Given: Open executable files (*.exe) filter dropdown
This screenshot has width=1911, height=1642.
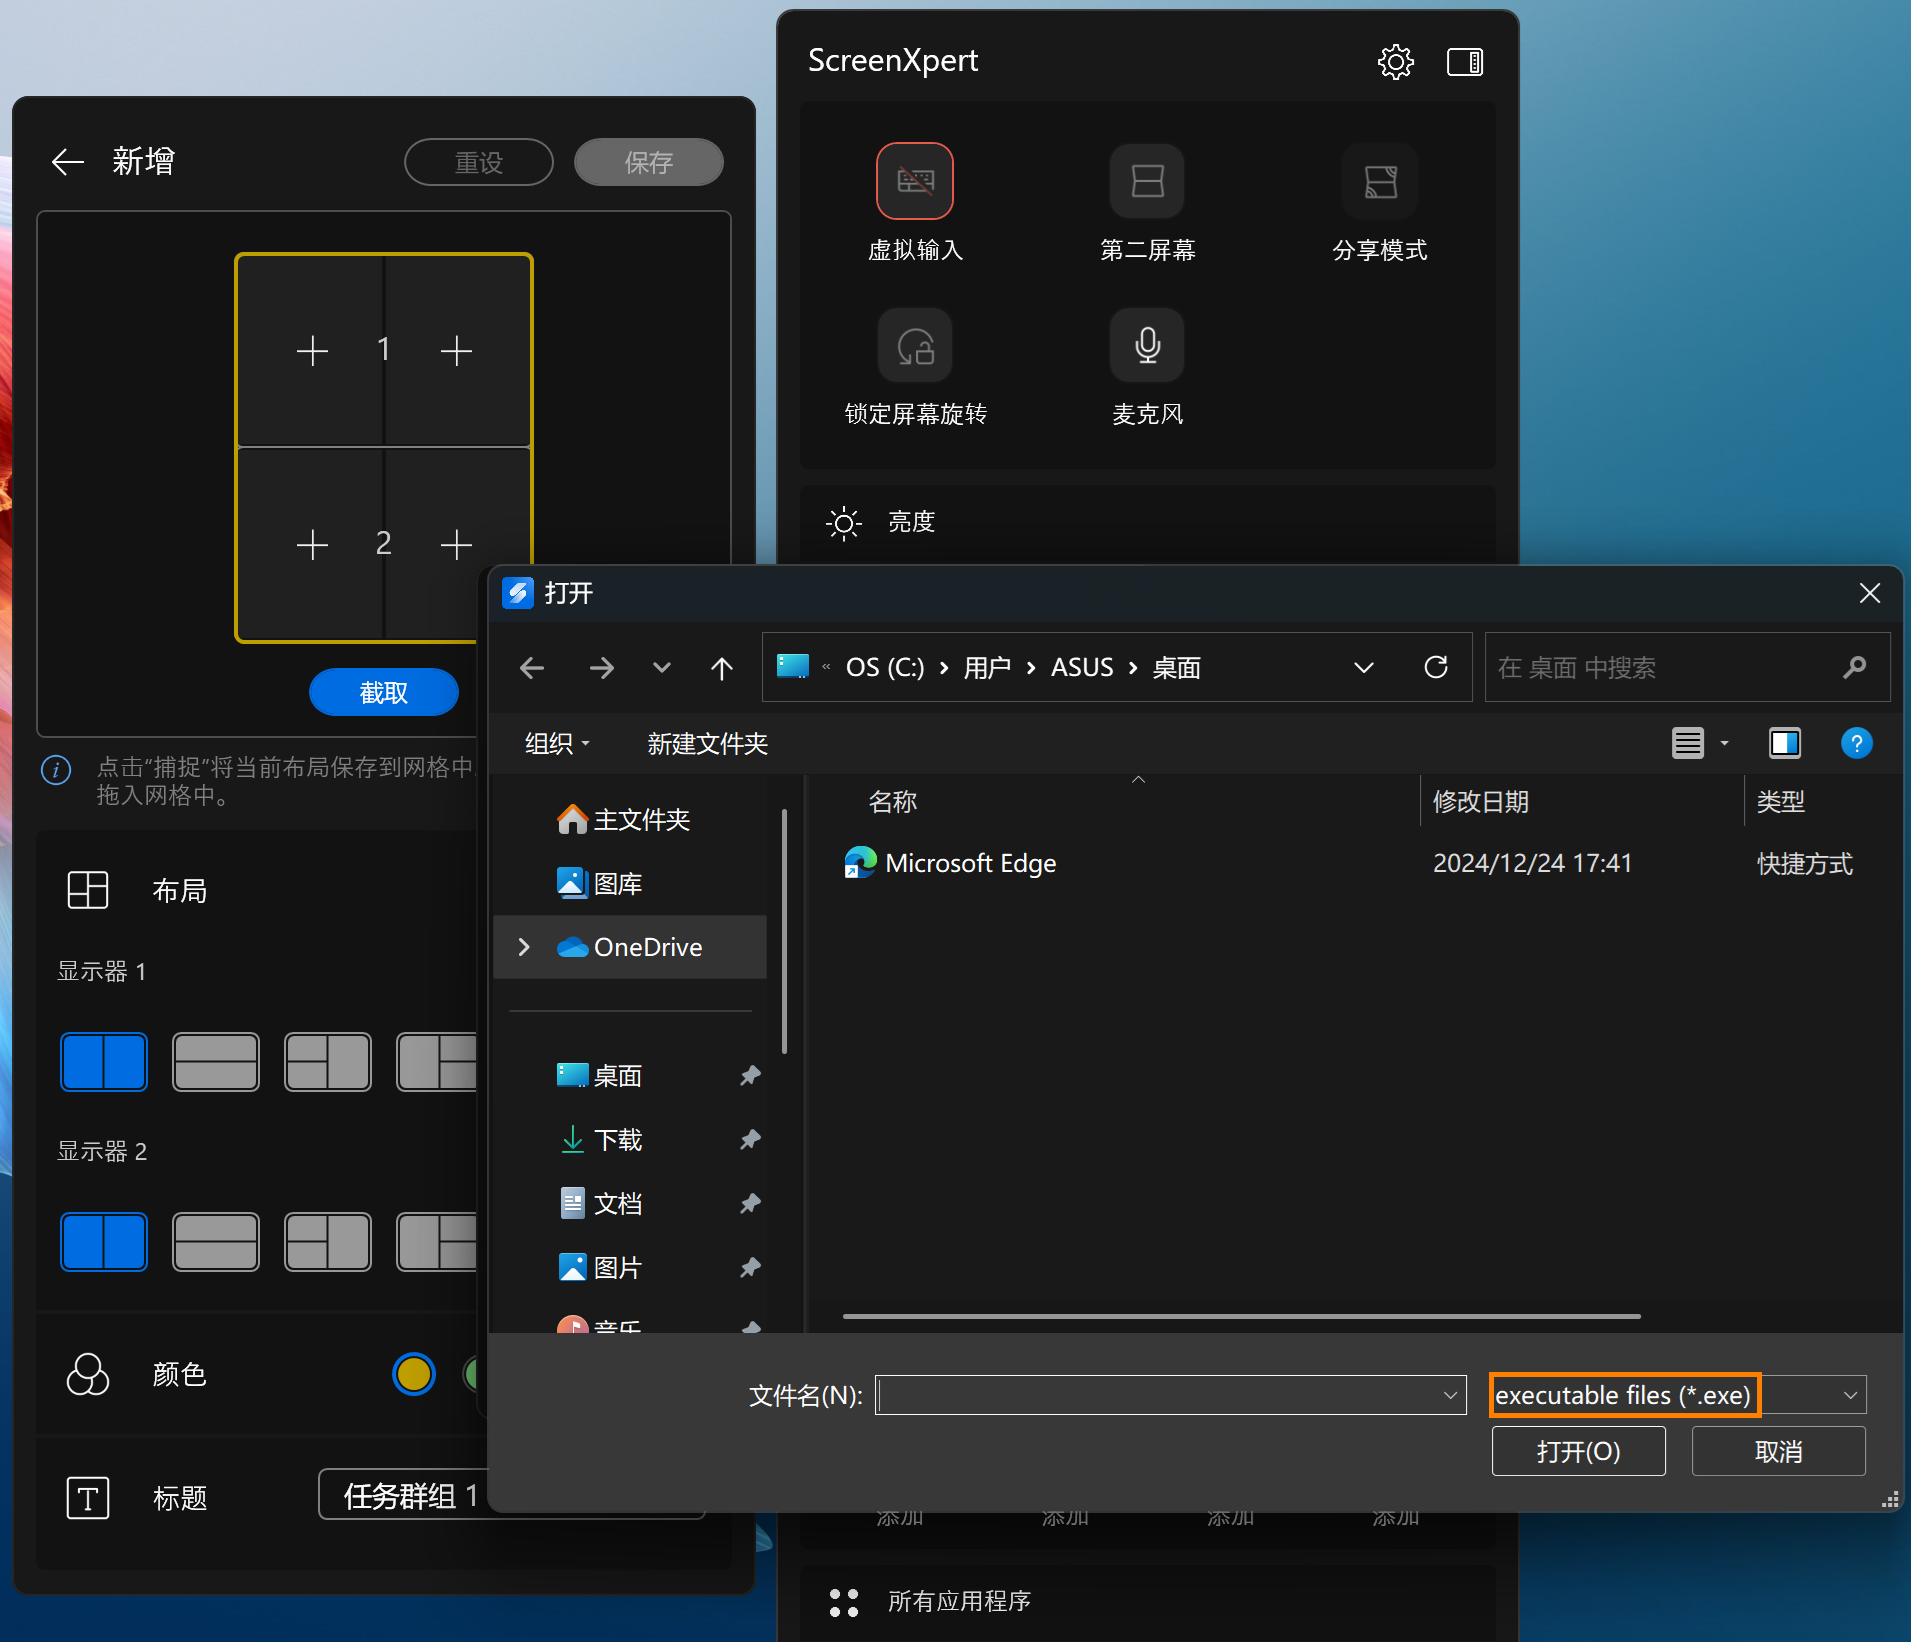Looking at the screenshot, I should pyautogui.click(x=1678, y=1395).
